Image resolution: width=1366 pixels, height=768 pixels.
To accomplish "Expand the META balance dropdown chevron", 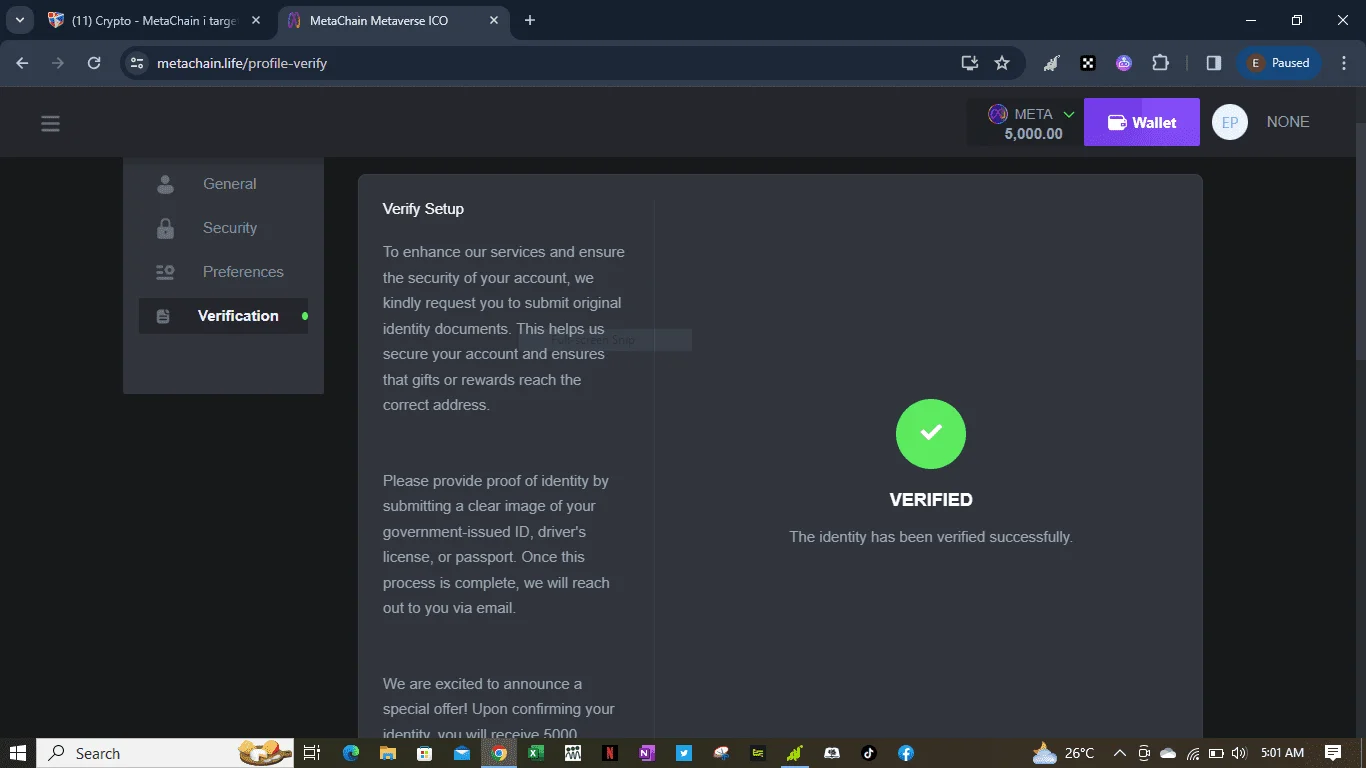I will tap(1068, 114).
